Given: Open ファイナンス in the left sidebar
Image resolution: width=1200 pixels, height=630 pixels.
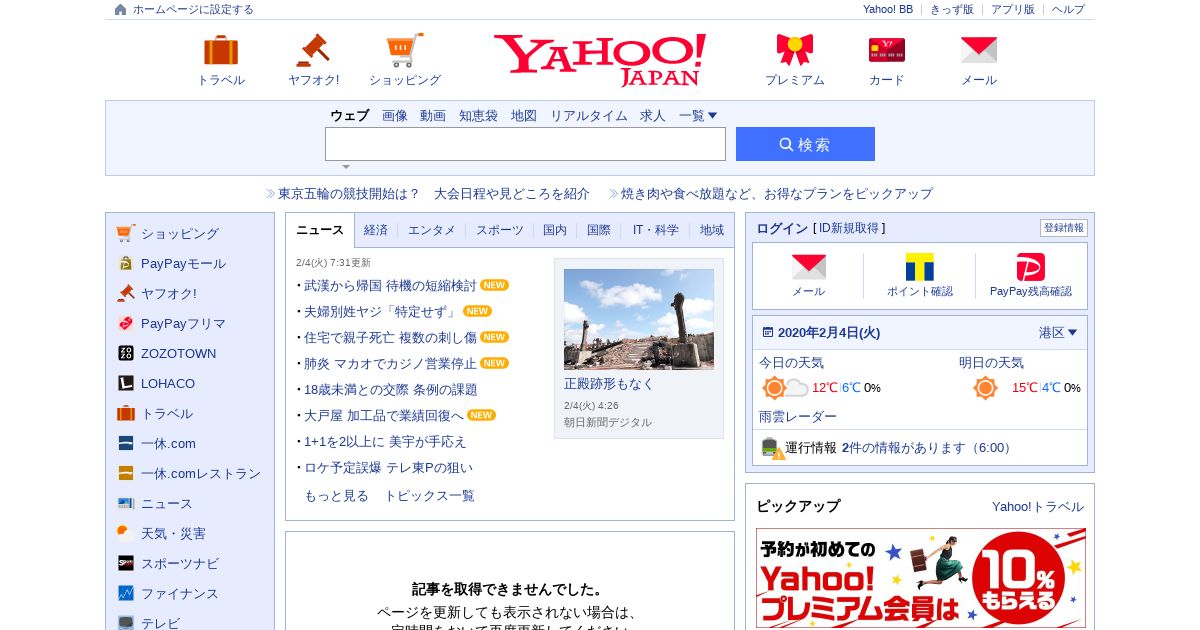Looking at the screenshot, I should (180, 593).
